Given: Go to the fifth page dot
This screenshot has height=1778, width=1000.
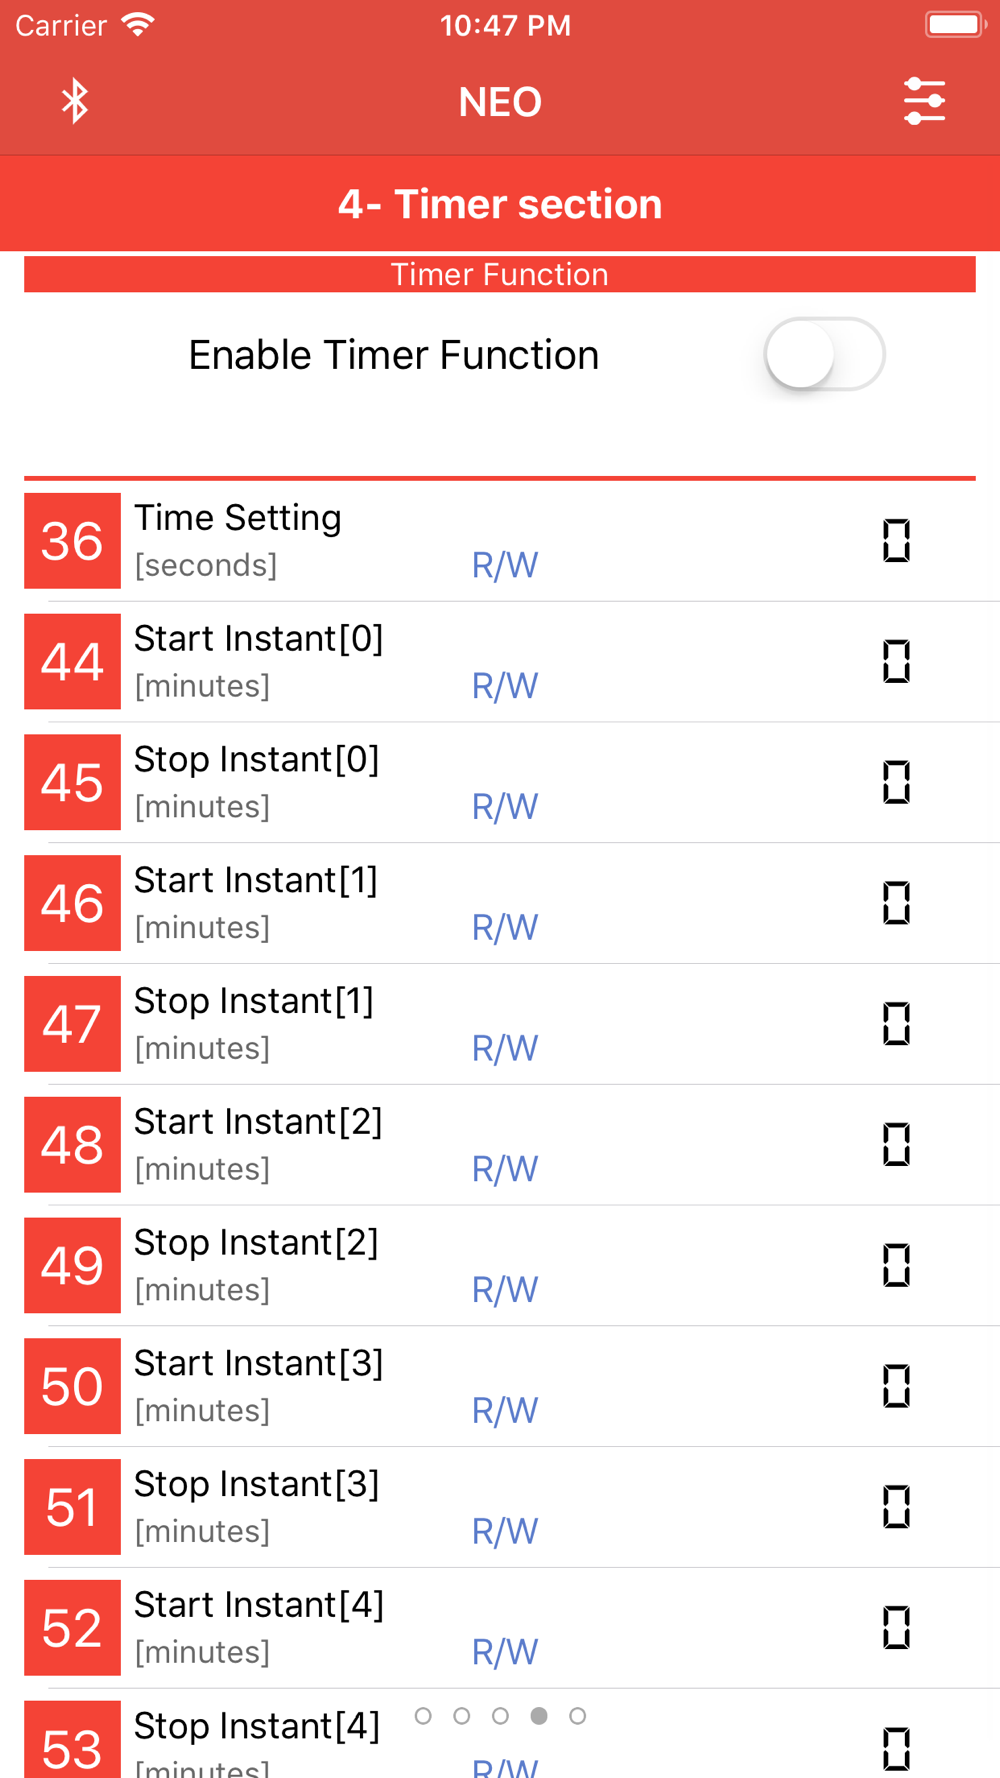Looking at the screenshot, I should tap(577, 1716).
